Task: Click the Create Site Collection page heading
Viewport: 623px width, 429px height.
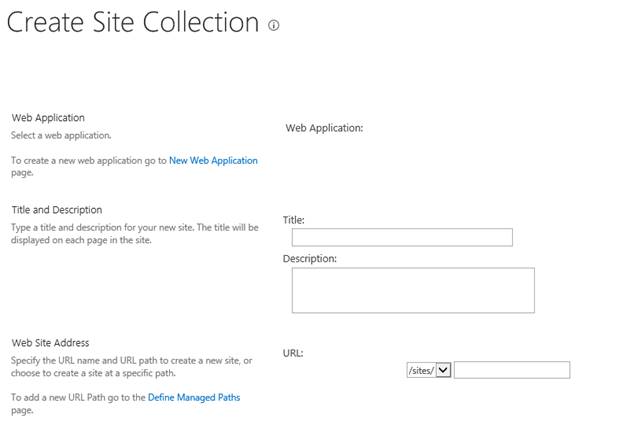Action: [133, 22]
